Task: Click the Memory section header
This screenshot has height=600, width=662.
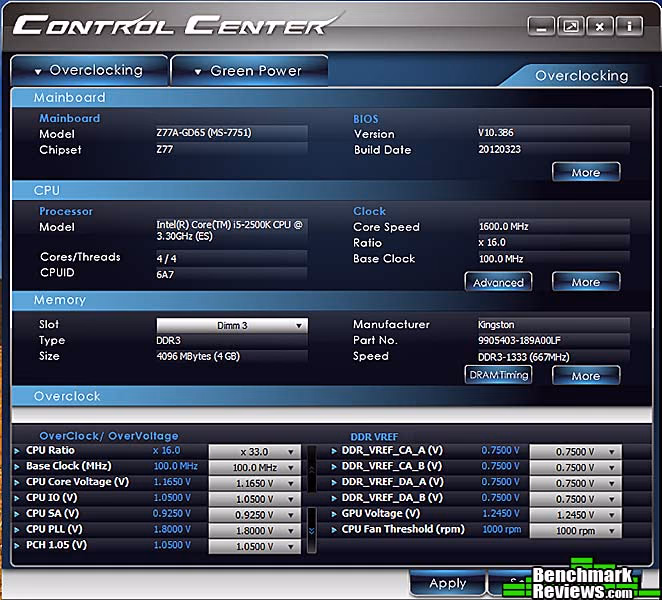Action: 331,300
